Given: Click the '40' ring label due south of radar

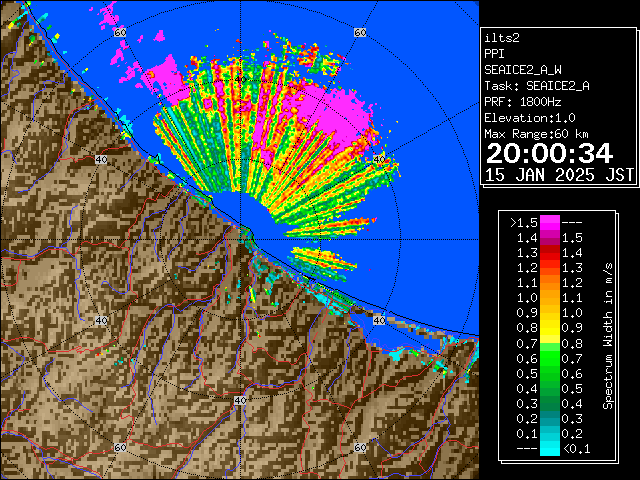Looking at the screenshot, I should click(240, 400).
